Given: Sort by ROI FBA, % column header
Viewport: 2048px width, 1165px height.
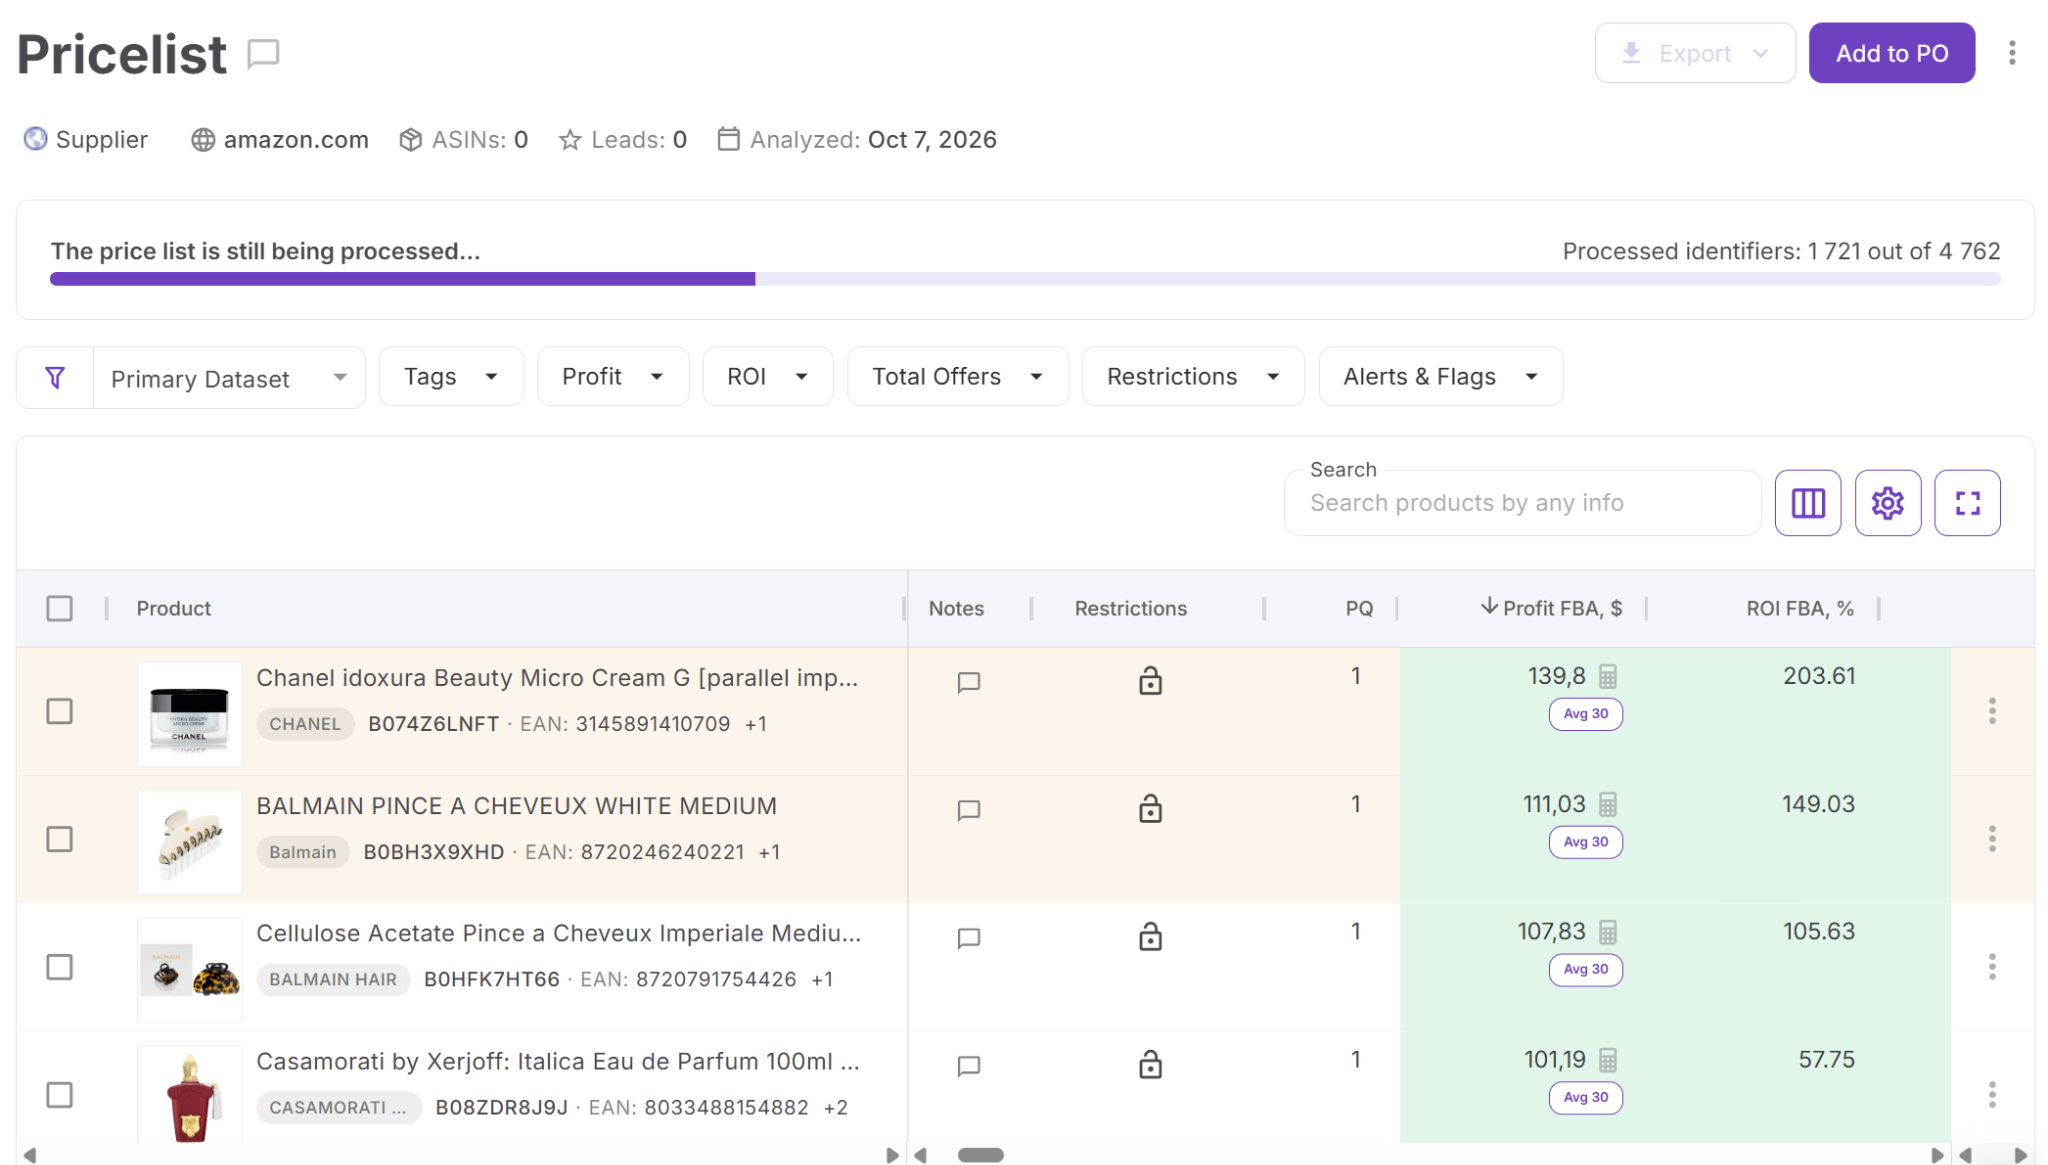Looking at the screenshot, I should click(1799, 608).
